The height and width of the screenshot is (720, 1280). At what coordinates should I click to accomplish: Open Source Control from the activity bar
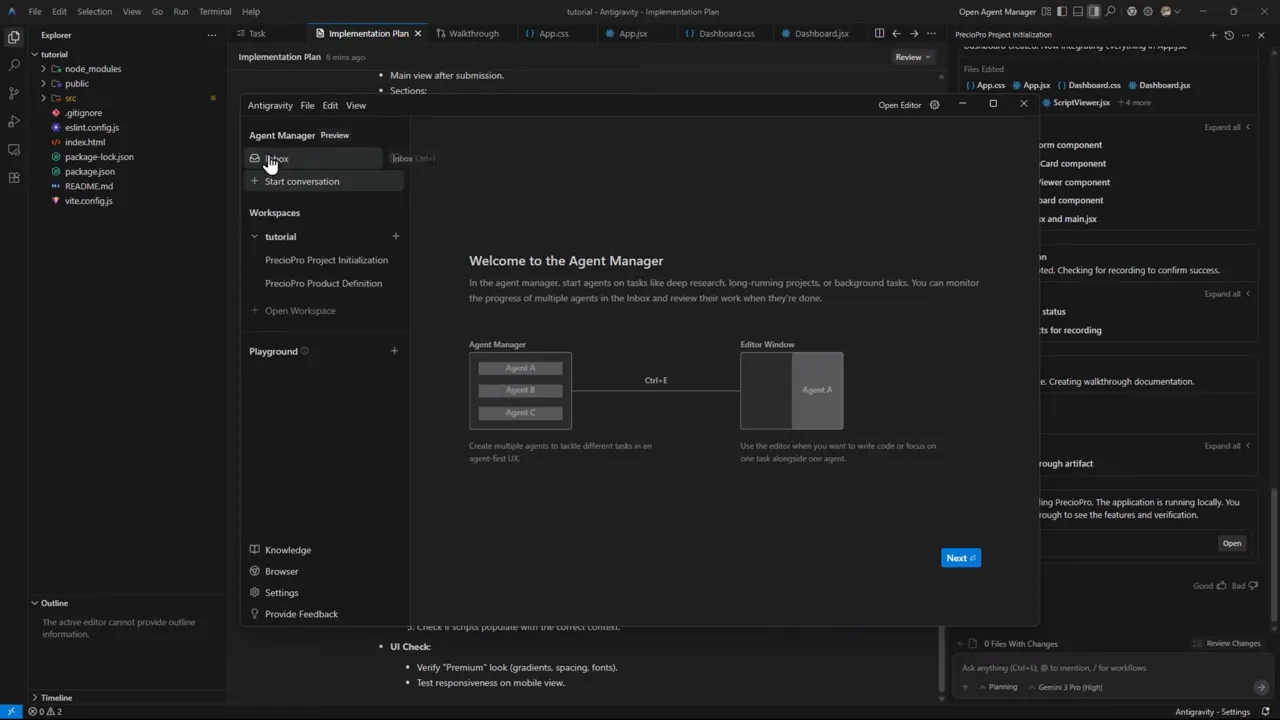coord(14,91)
